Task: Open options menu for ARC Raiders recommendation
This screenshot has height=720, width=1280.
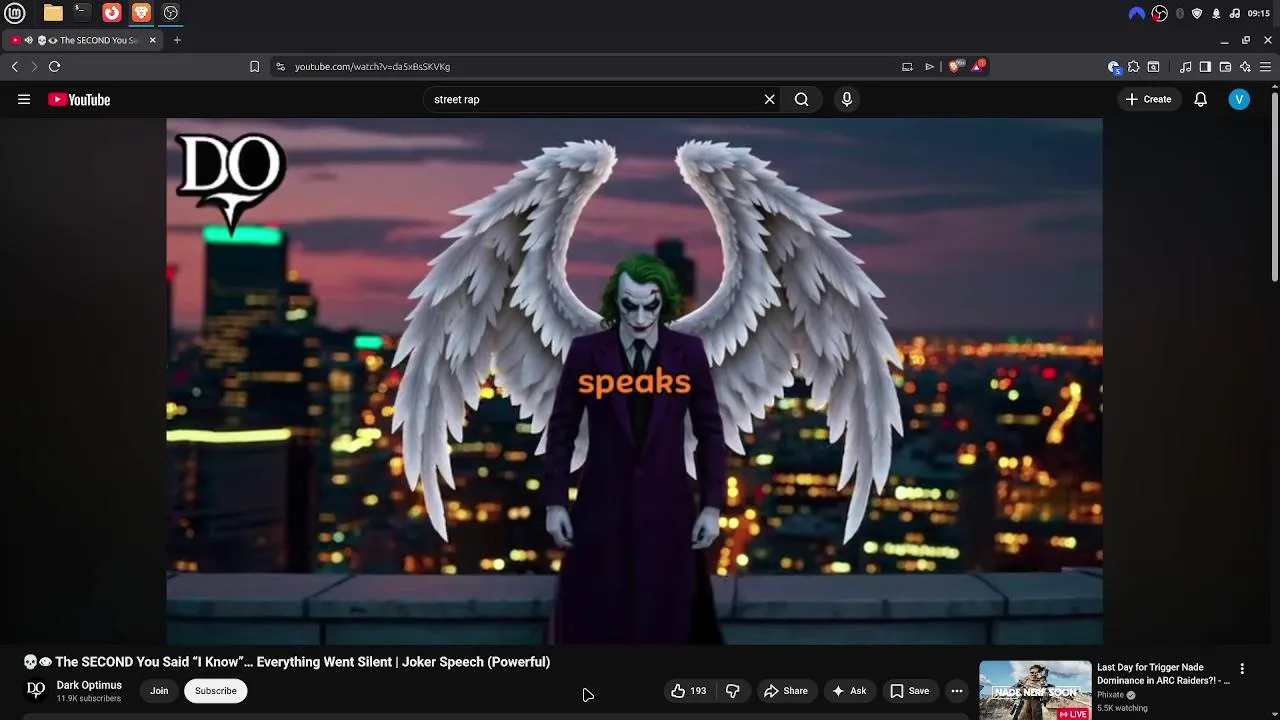Action: pos(1242,669)
